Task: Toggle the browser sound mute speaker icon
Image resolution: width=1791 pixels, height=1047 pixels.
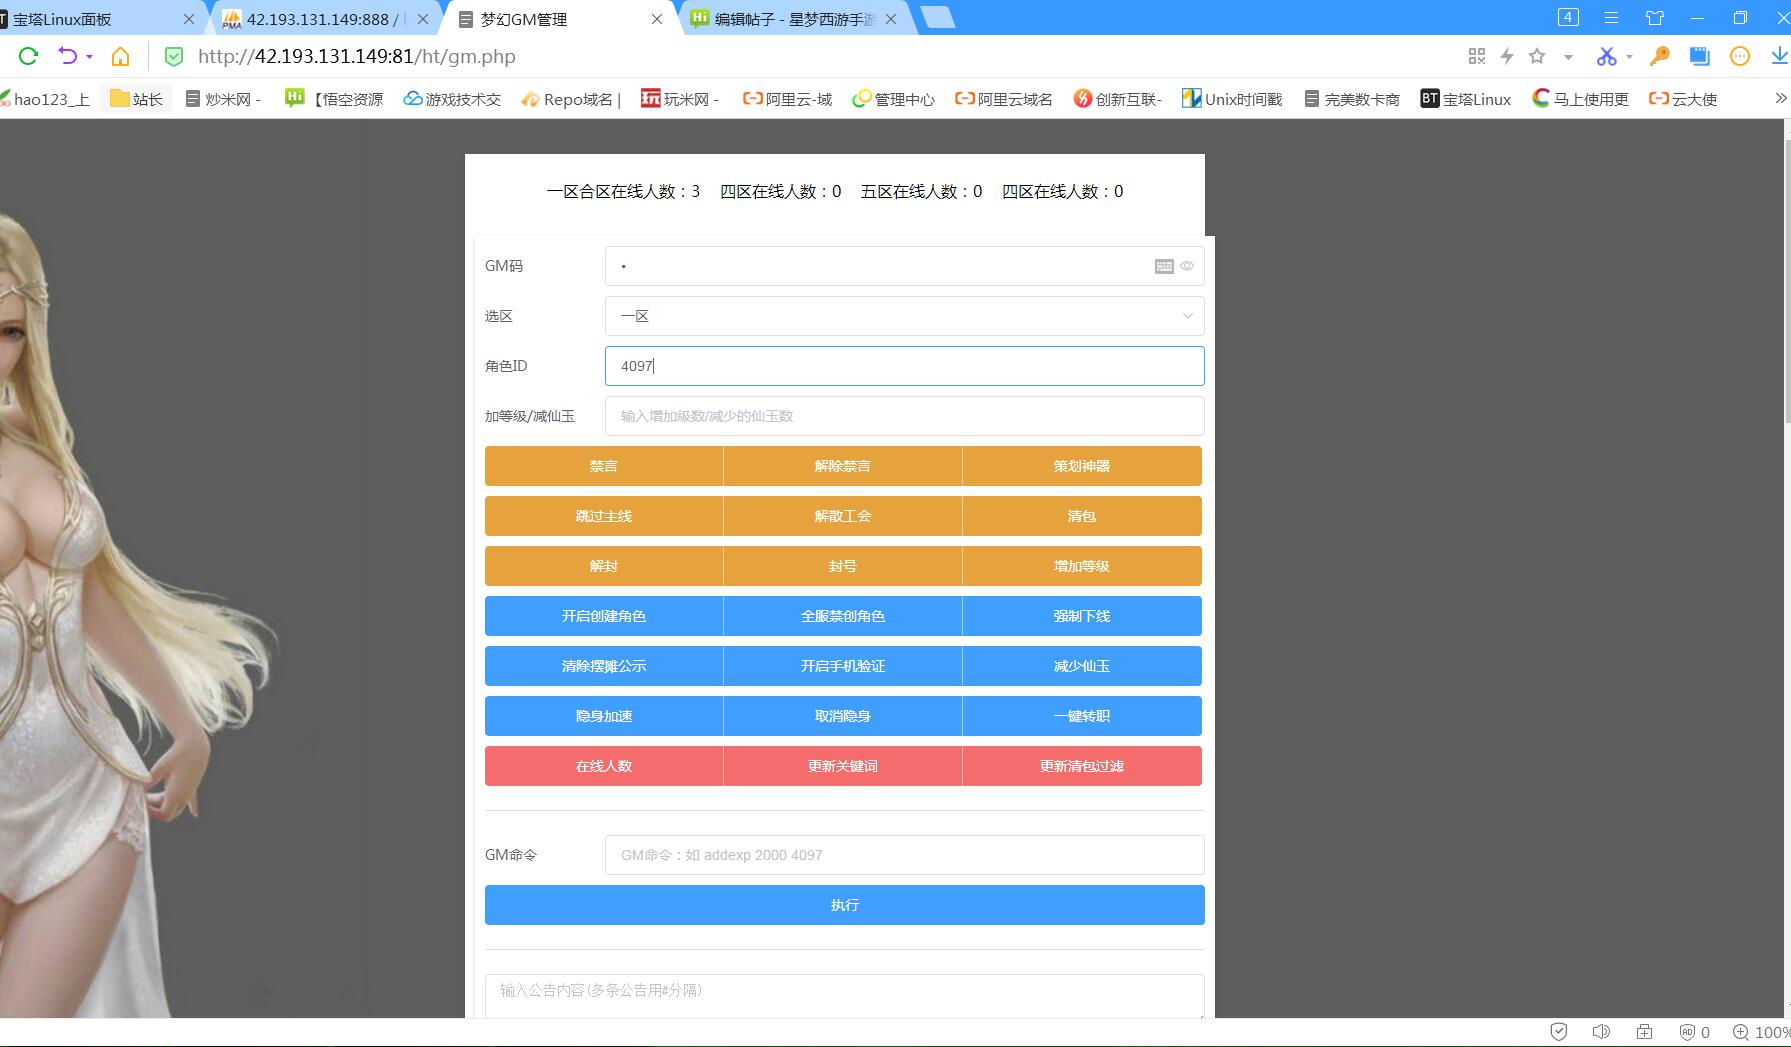Action: click(x=1601, y=1032)
